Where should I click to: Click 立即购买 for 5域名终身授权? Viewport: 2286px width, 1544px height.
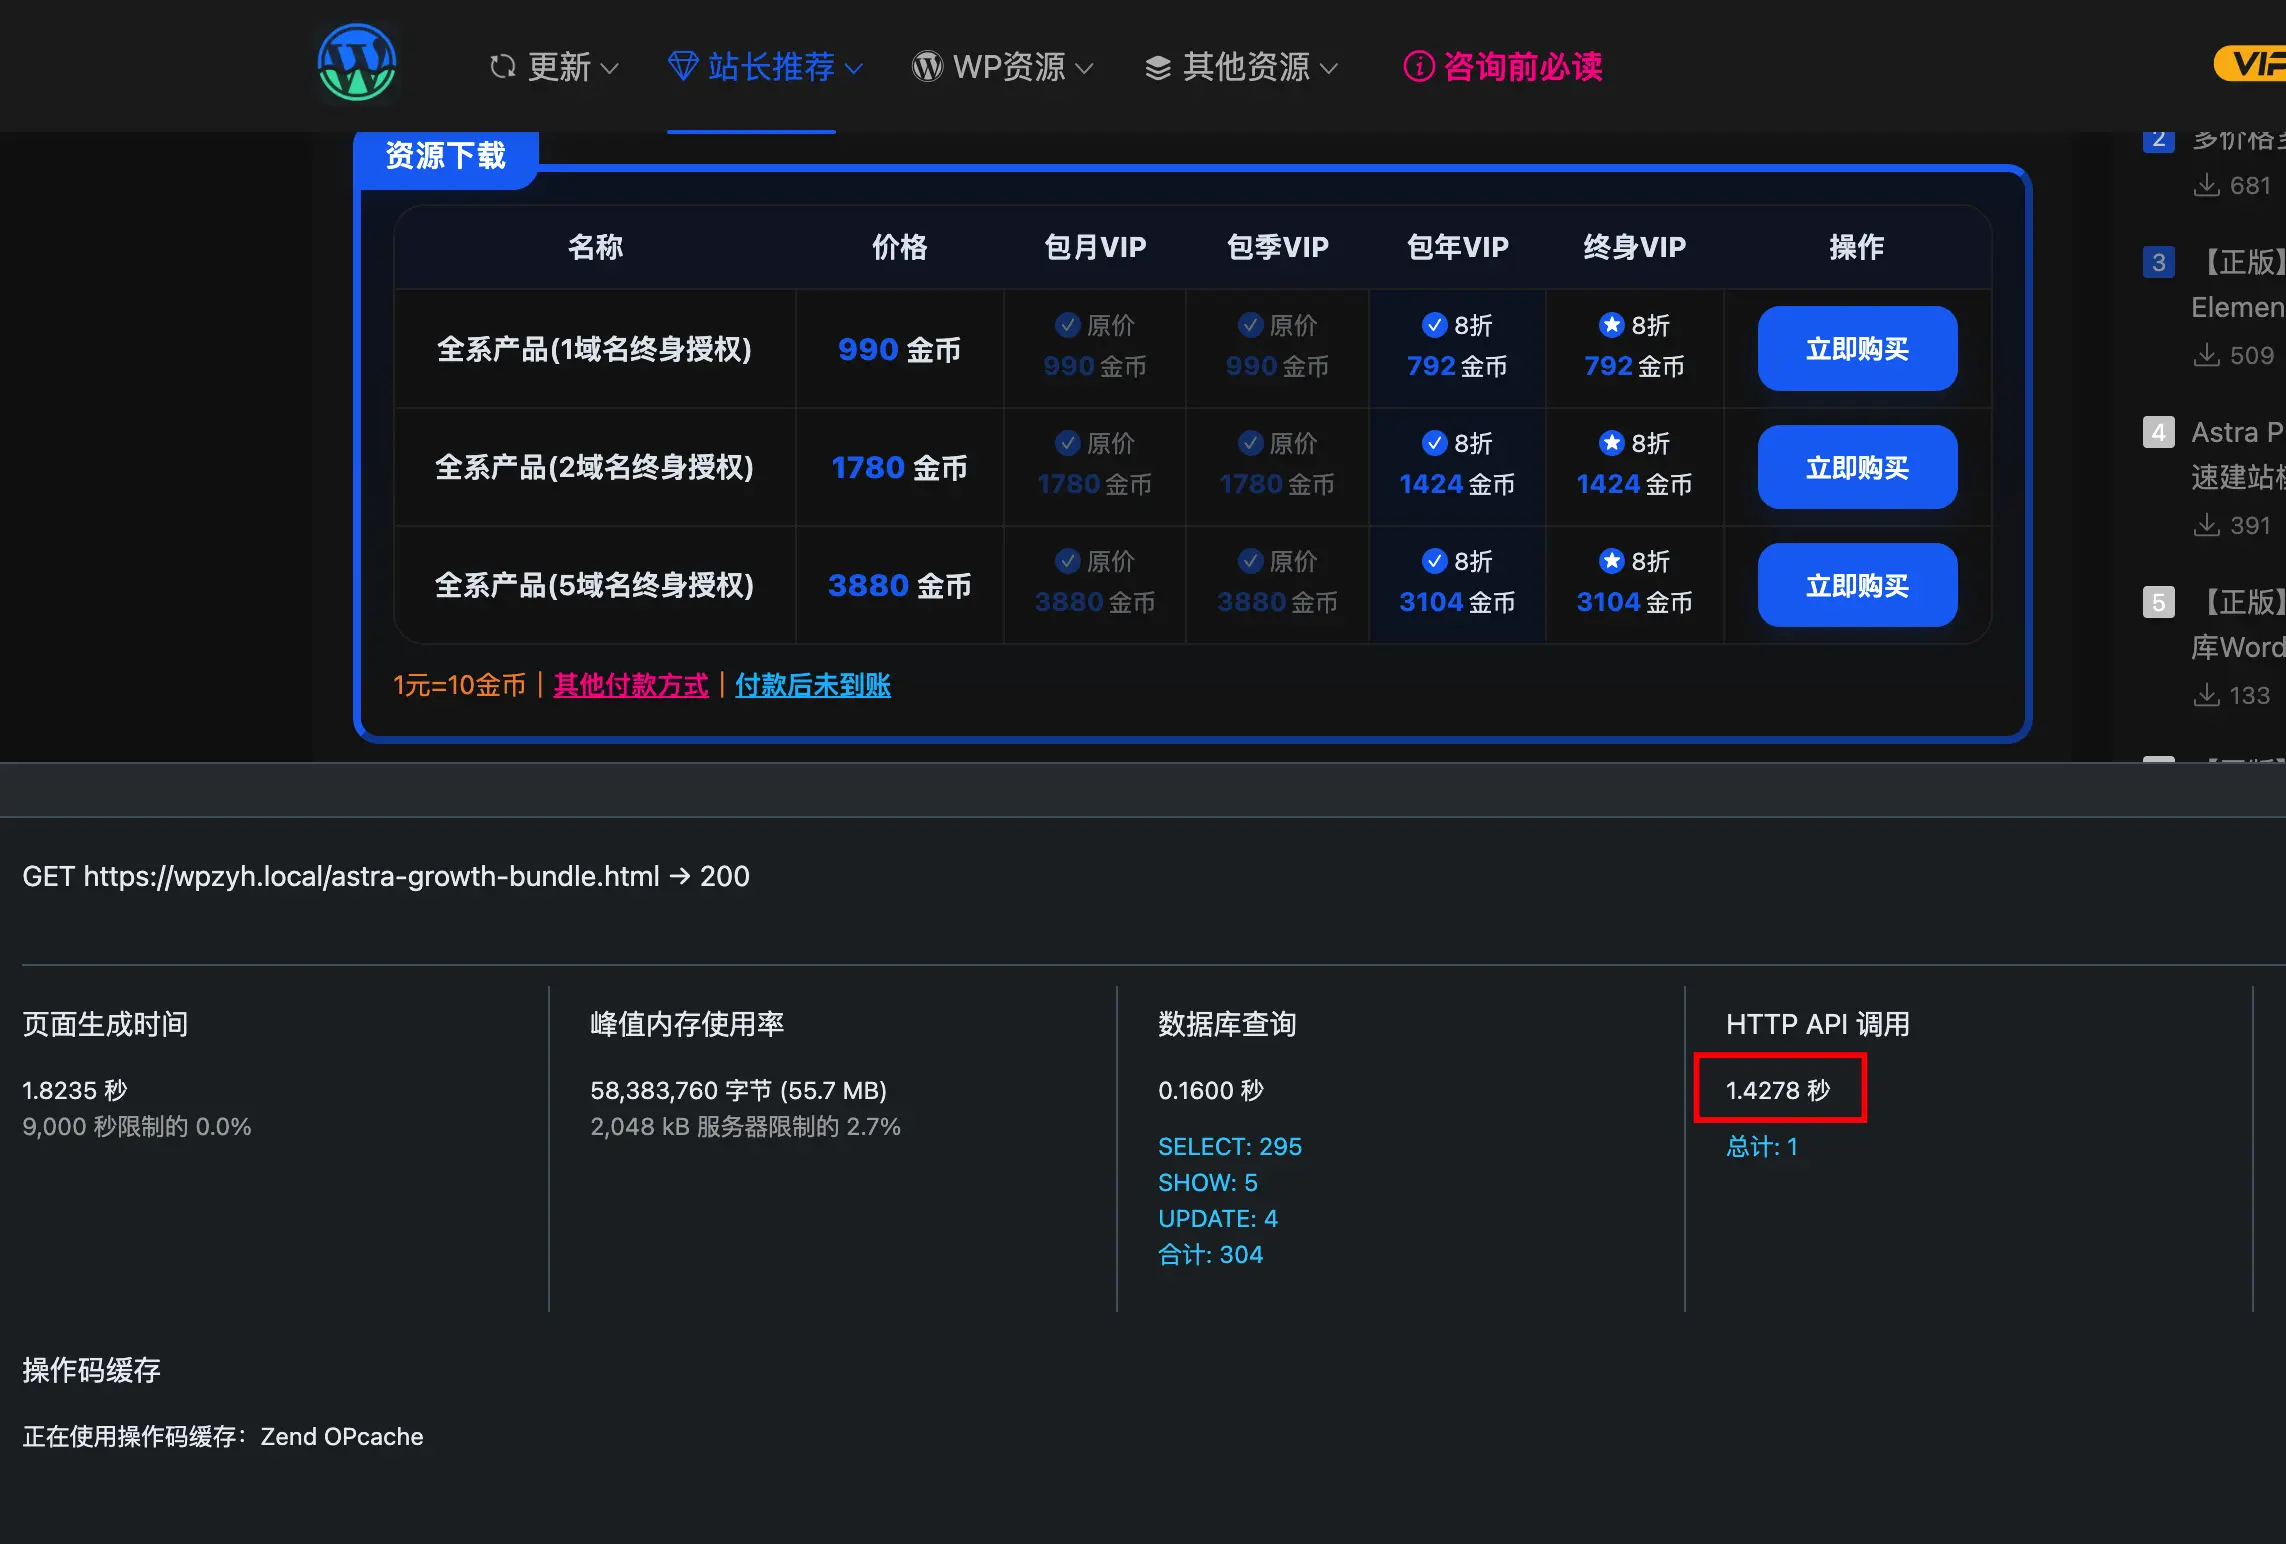click(x=1857, y=585)
